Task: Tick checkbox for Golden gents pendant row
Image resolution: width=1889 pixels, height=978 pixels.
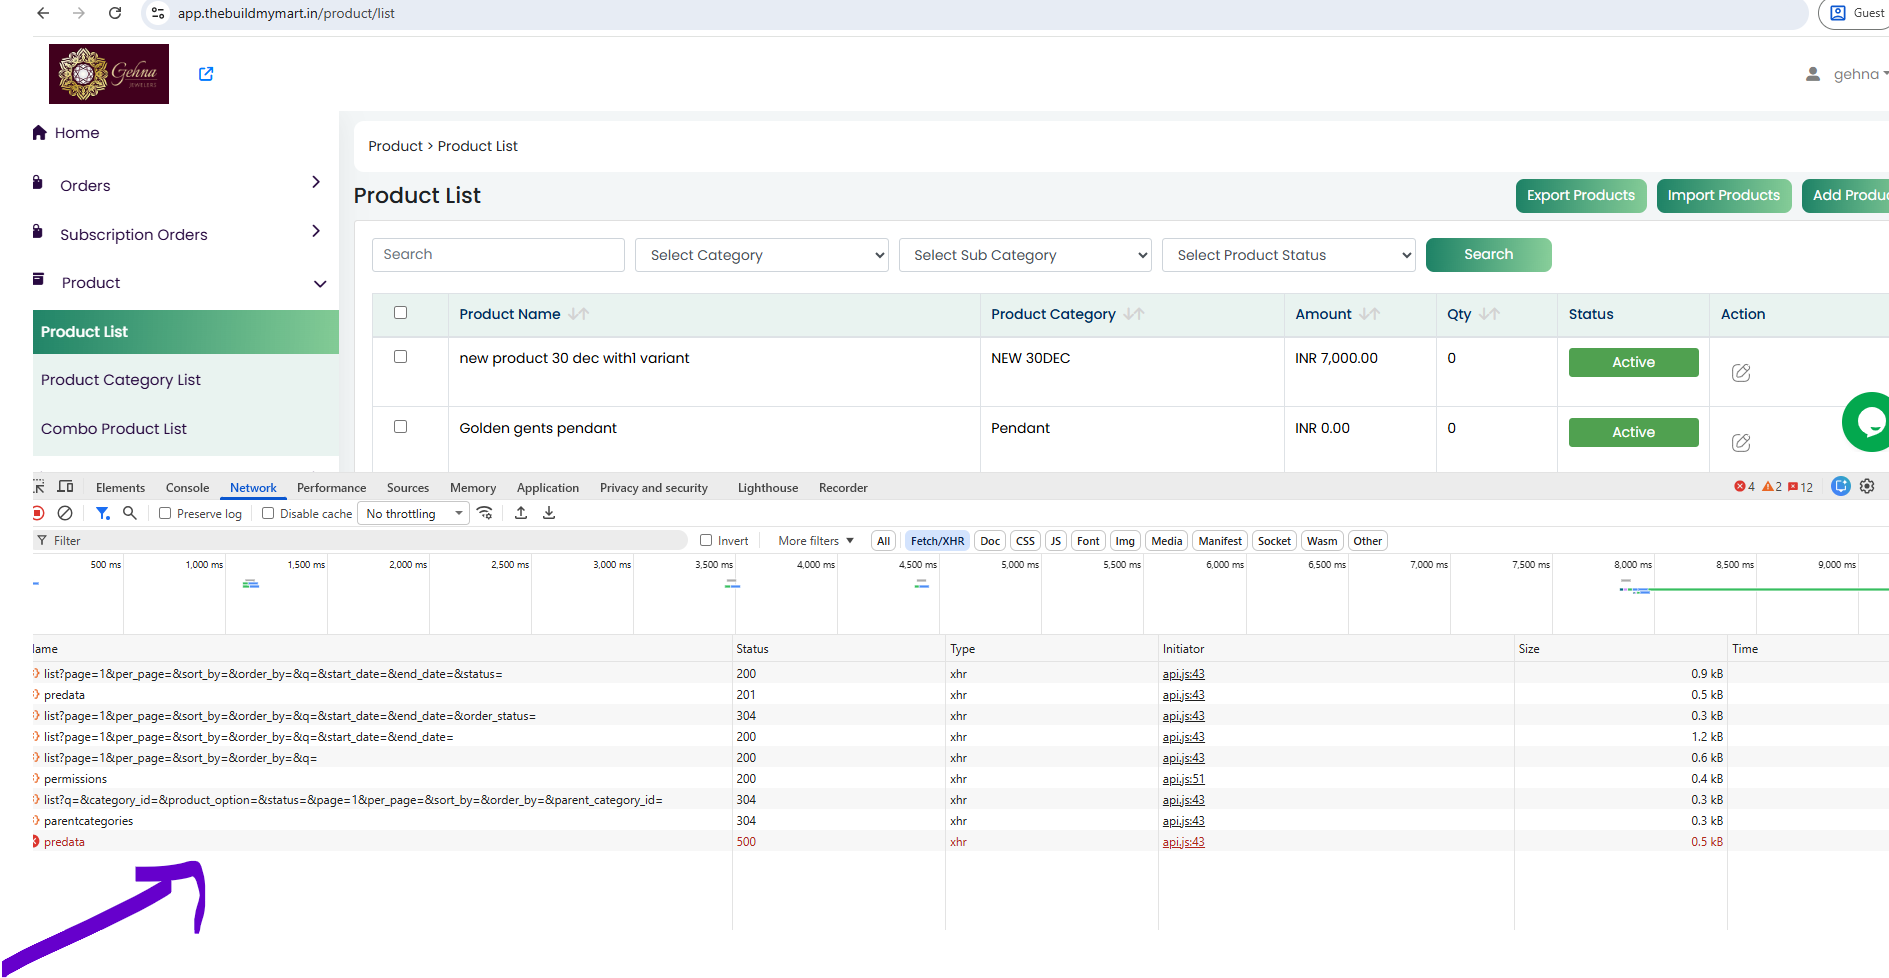Action: click(401, 427)
